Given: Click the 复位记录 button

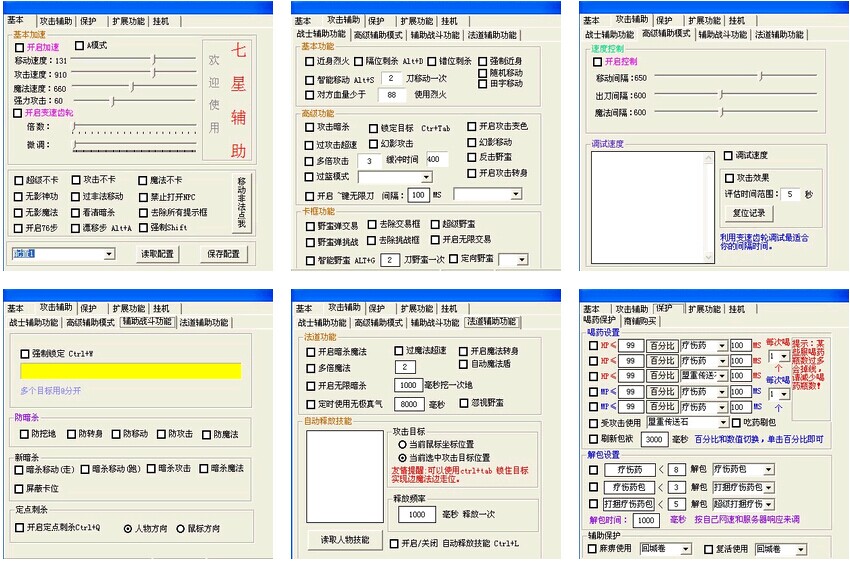Looking at the screenshot, I should coord(749,213).
